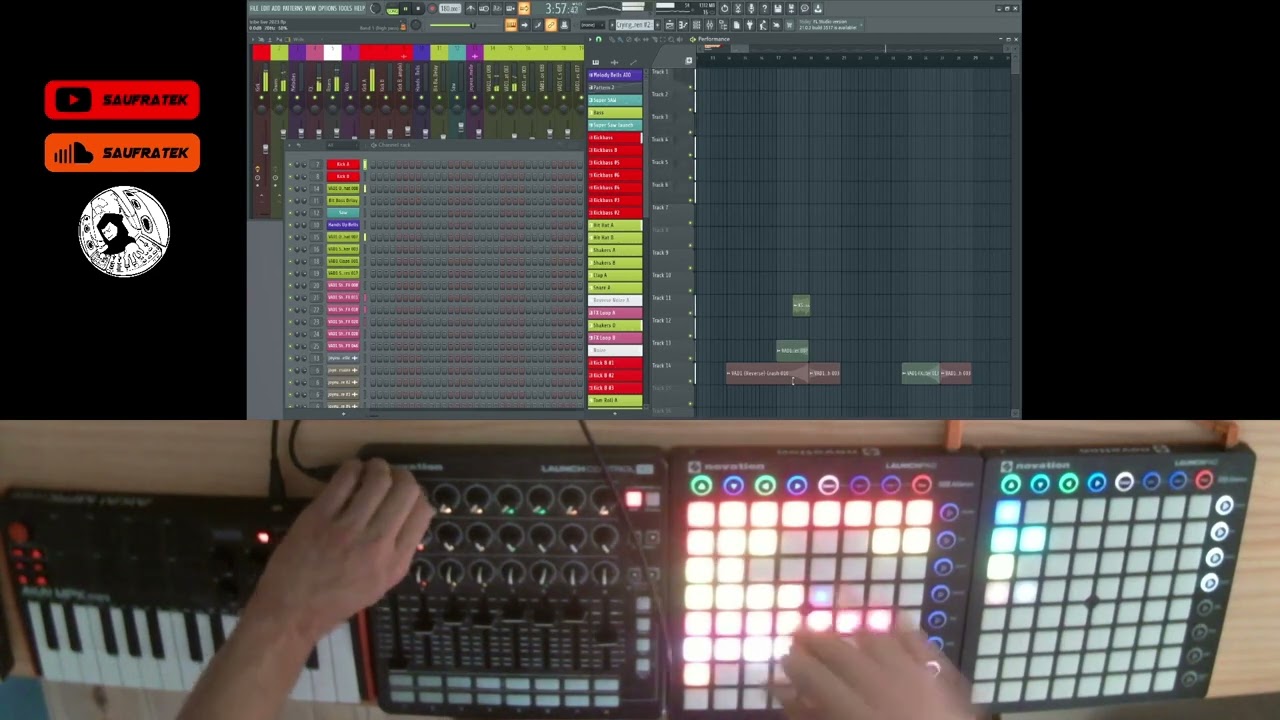The height and width of the screenshot is (720, 1280).
Task: Open the playlist options arrow beside Performance
Action: [x=590, y=39]
